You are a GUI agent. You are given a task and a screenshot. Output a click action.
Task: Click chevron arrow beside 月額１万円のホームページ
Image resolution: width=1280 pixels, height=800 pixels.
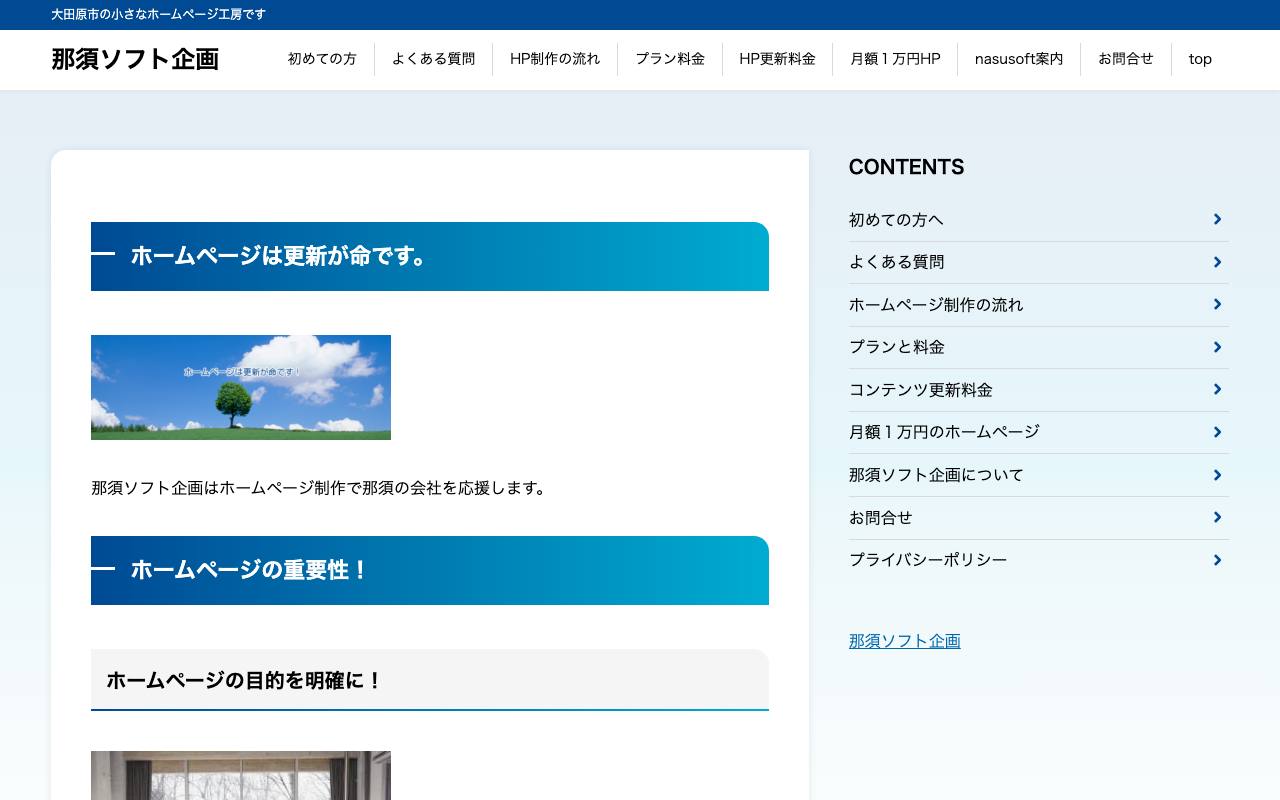coord(1217,432)
